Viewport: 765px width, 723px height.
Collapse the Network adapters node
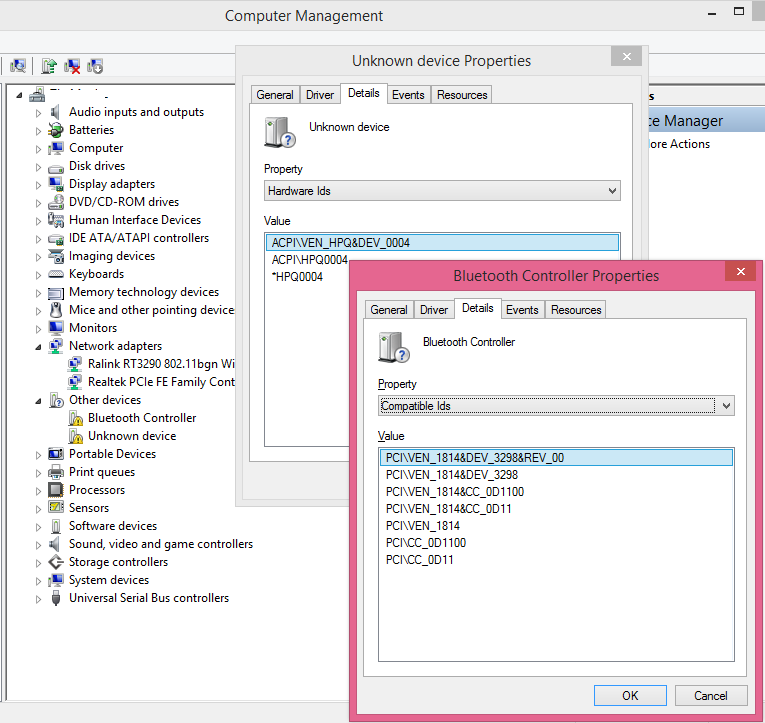39,346
